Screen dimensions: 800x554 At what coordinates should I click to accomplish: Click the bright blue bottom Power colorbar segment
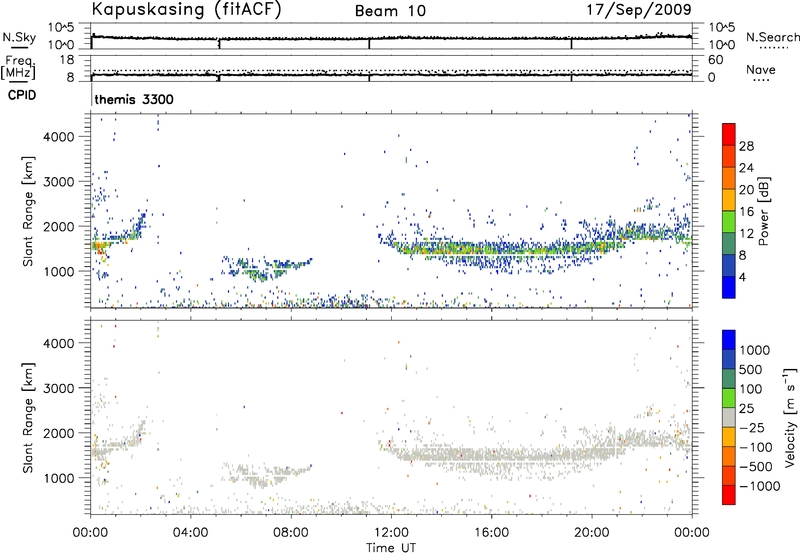click(729, 287)
